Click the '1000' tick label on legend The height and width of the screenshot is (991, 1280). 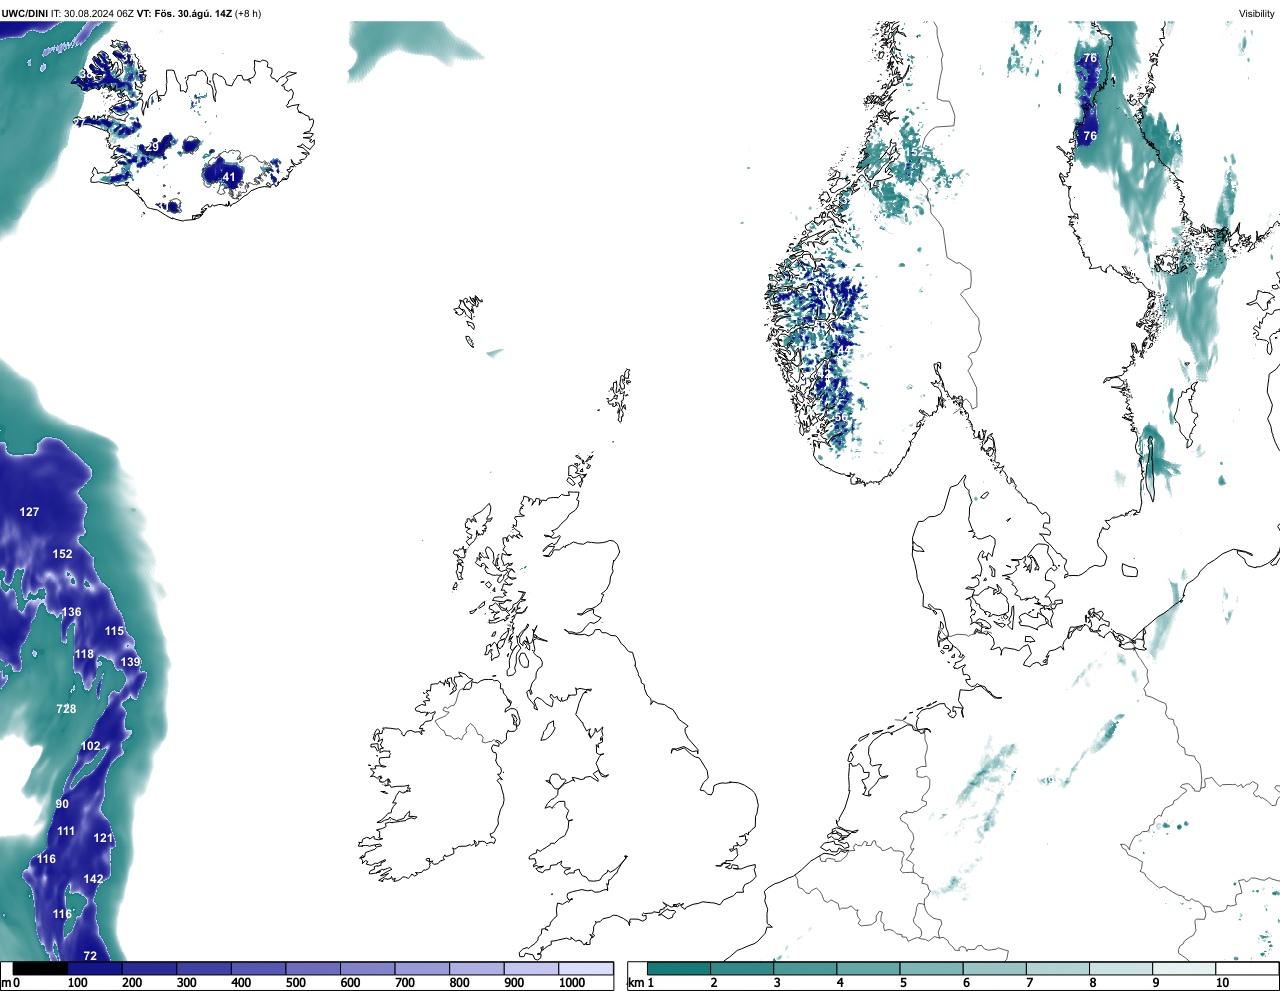[x=572, y=983]
